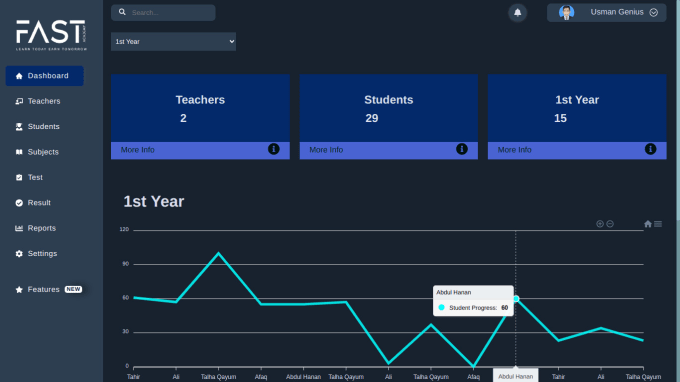Reset chart zoom with home icon
The width and height of the screenshot is (680, 382).
[648, 224]
